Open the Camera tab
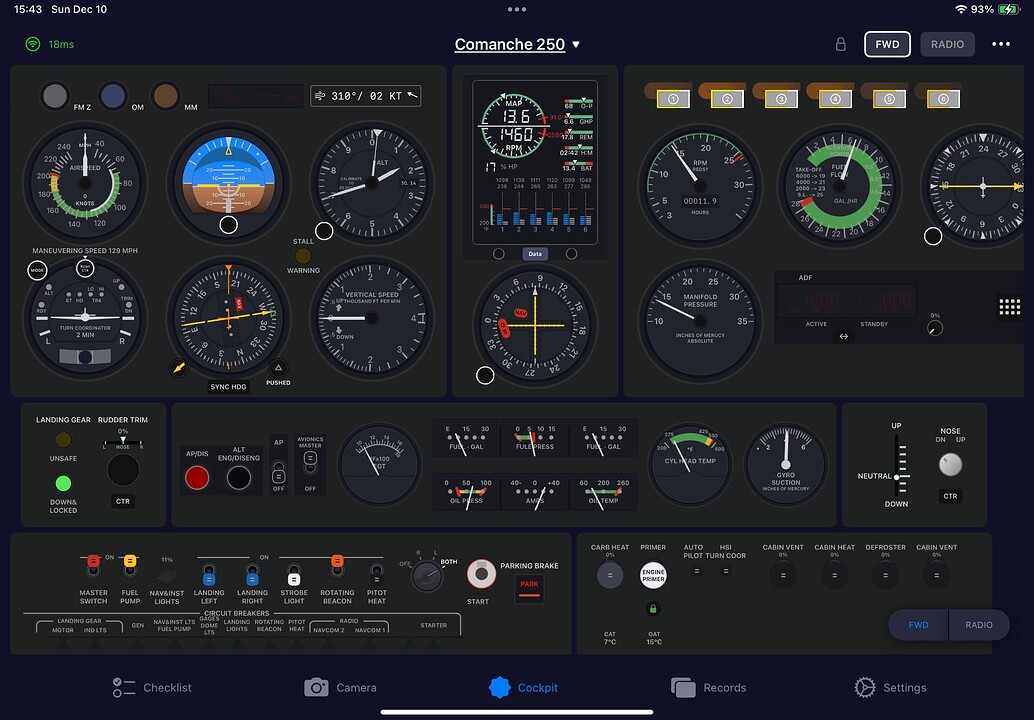The height and width of the screenshot is (720, 1034). pyautogui.click(x=341, y=687)
